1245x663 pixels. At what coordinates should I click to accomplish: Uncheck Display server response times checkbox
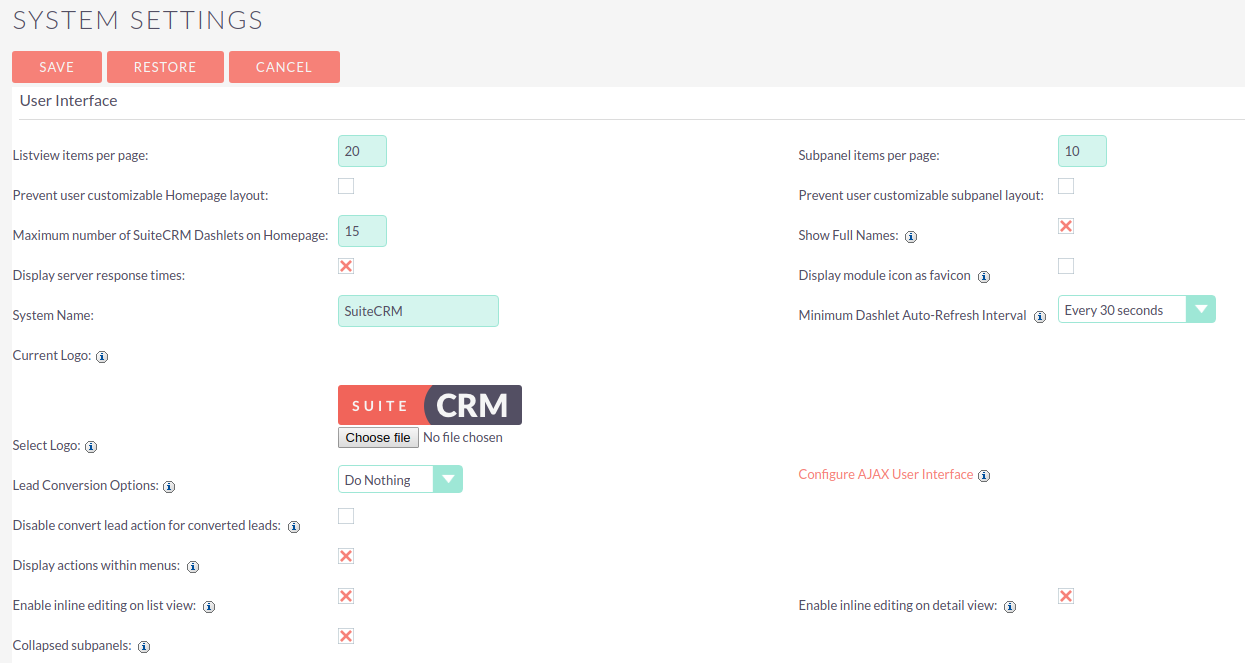click(346, 266)
